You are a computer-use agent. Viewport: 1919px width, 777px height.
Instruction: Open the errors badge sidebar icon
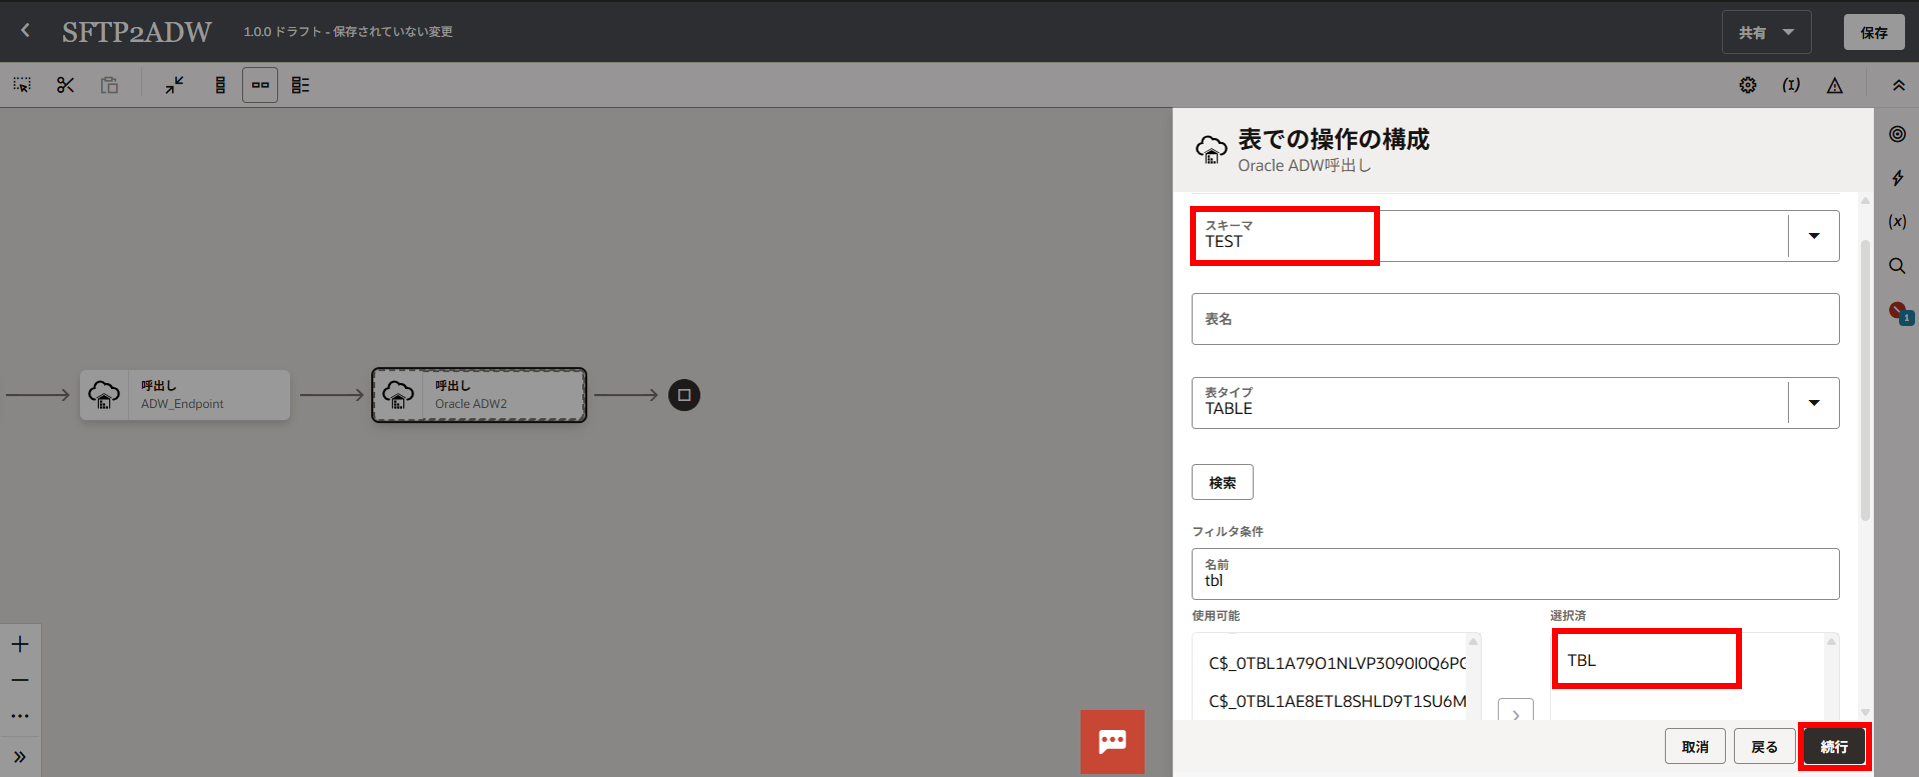[1899, 312]
